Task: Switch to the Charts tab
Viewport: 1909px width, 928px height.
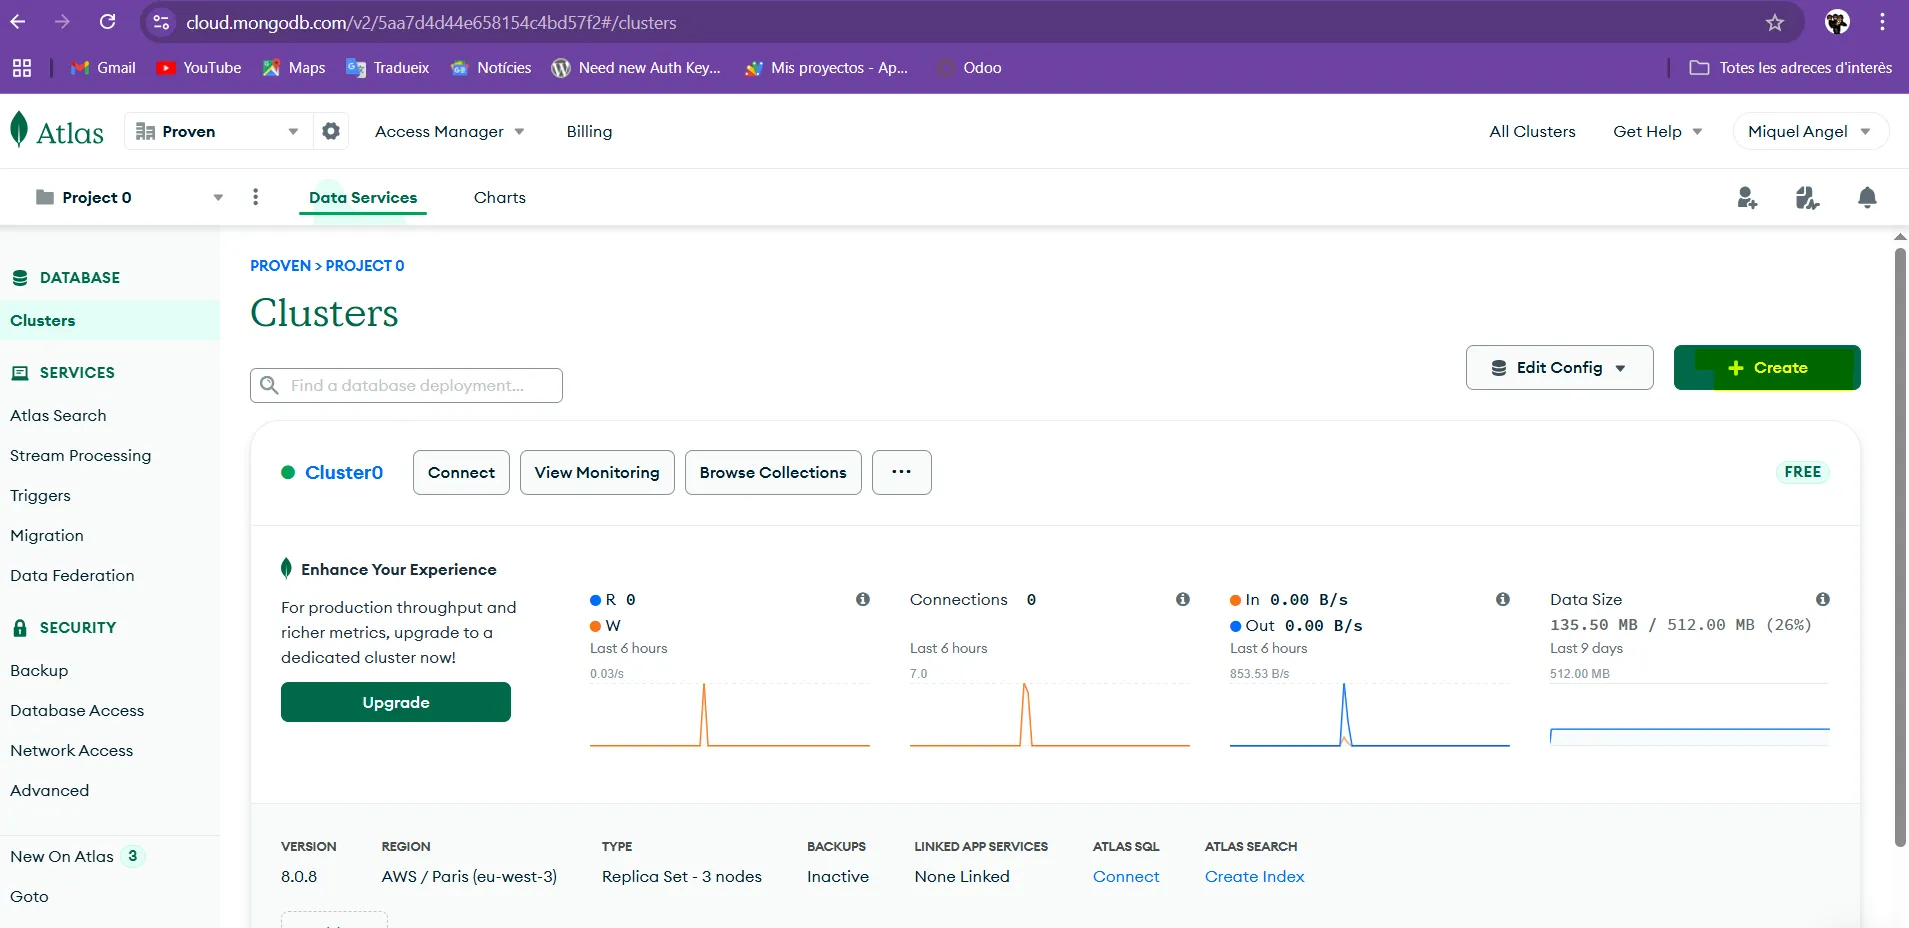Action: (499, 197)
